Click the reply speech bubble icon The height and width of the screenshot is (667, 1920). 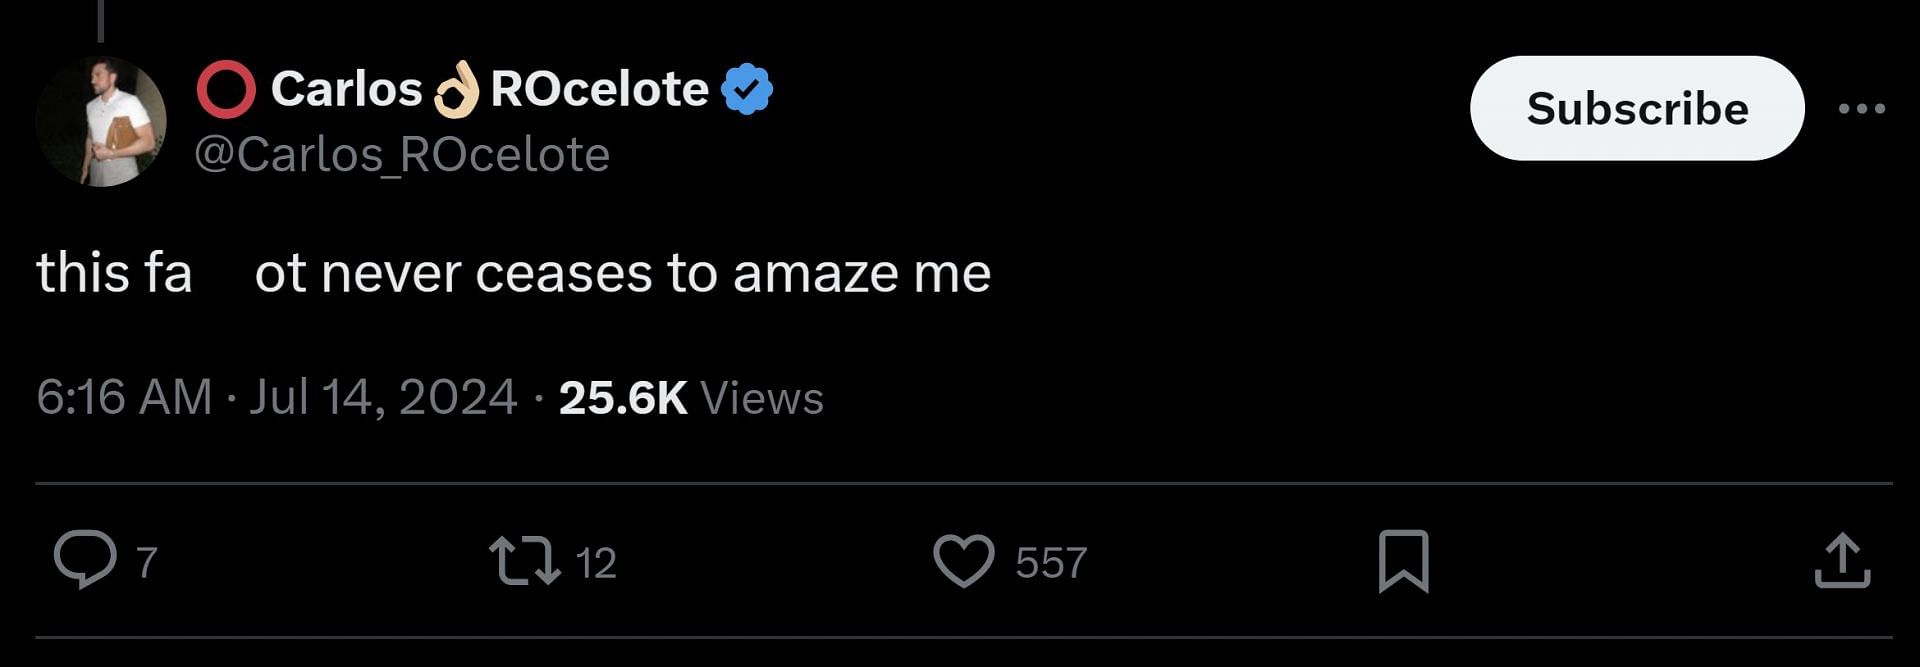(x=85, y=560)
